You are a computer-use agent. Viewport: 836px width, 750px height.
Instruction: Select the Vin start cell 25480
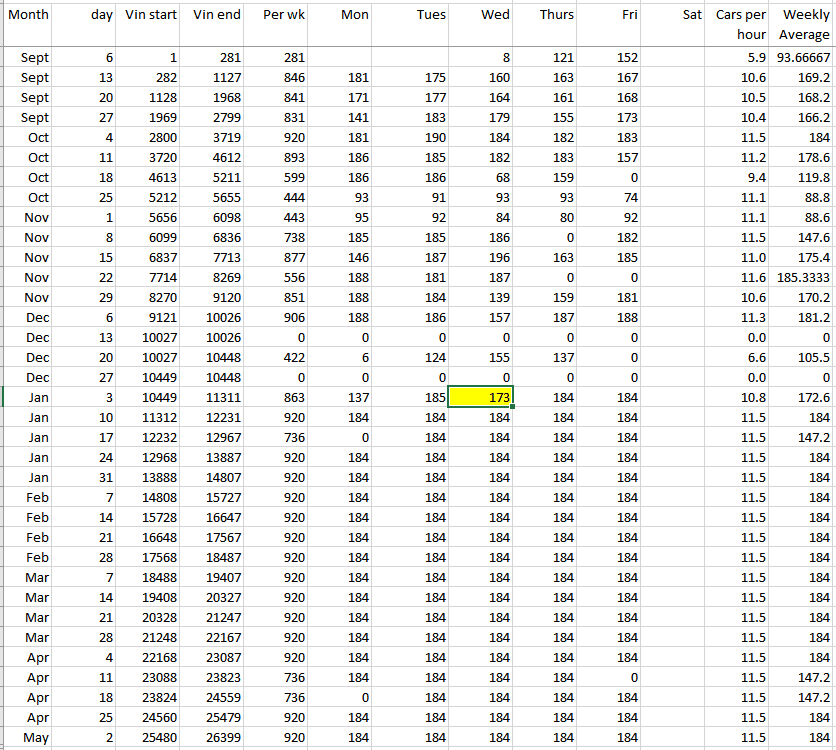point(151,738)
